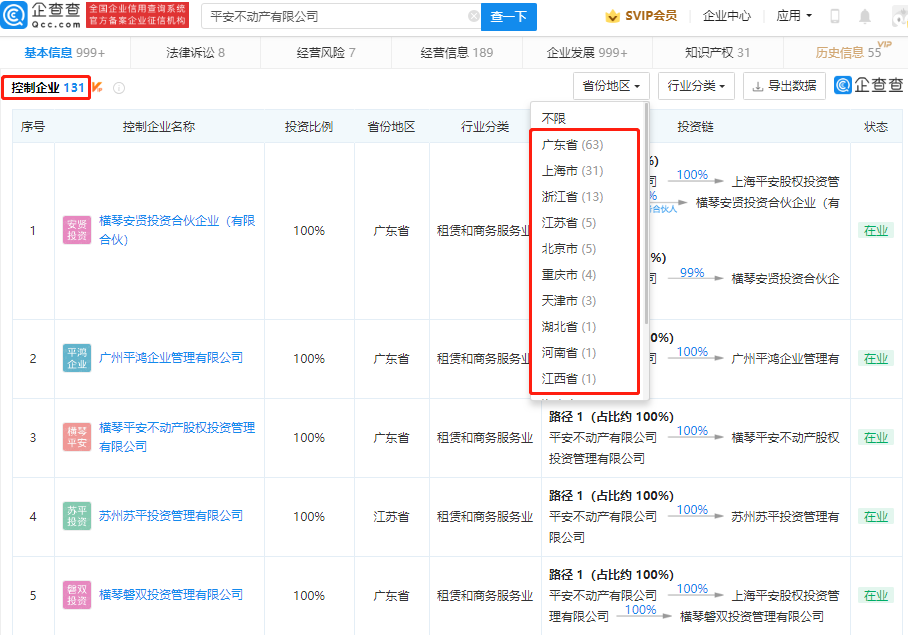Open 广州平鸿企业管理有限公司 company link
908x635 pixels.
[171, 358]
